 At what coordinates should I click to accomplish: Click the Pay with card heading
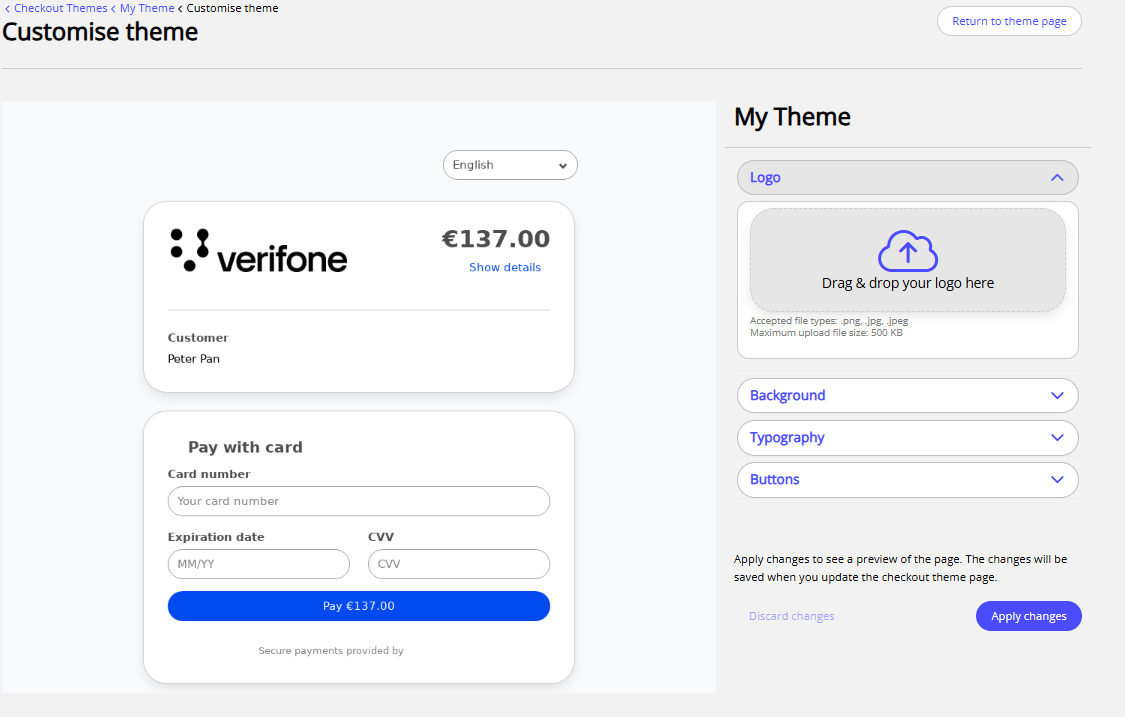245,447
